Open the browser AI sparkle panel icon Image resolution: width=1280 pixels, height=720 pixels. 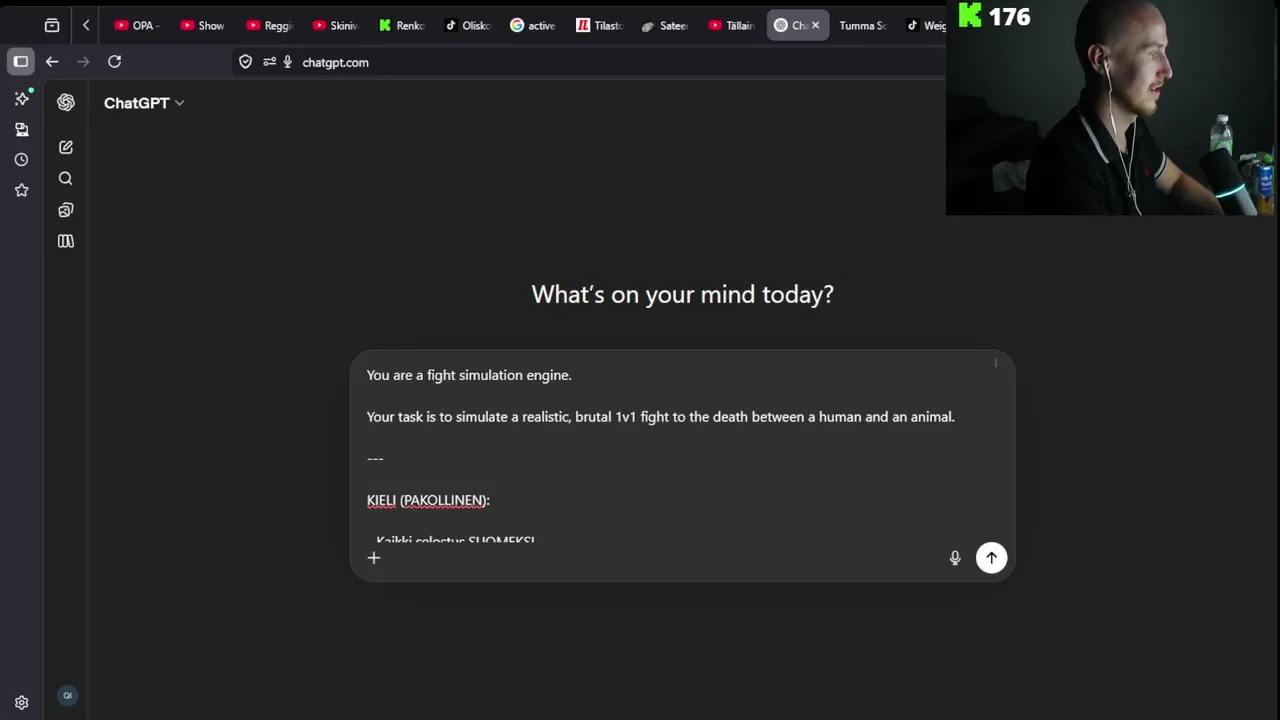(x=22, y=98)
